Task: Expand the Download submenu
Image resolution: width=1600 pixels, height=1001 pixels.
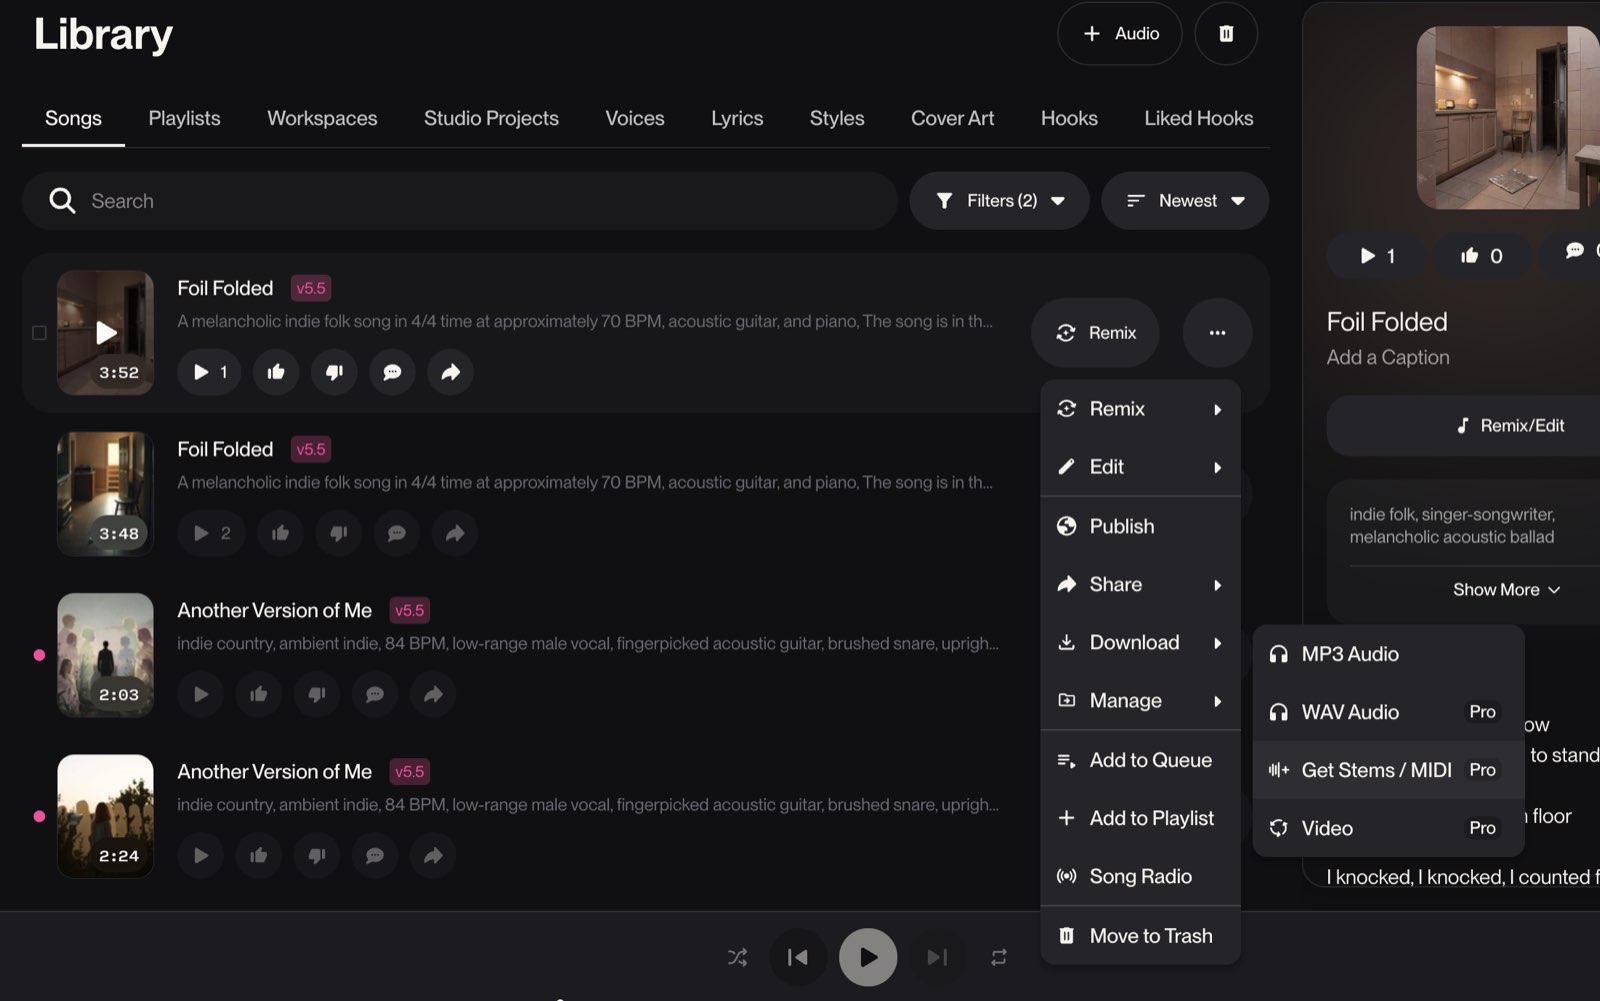Action: pos(1140,643)
